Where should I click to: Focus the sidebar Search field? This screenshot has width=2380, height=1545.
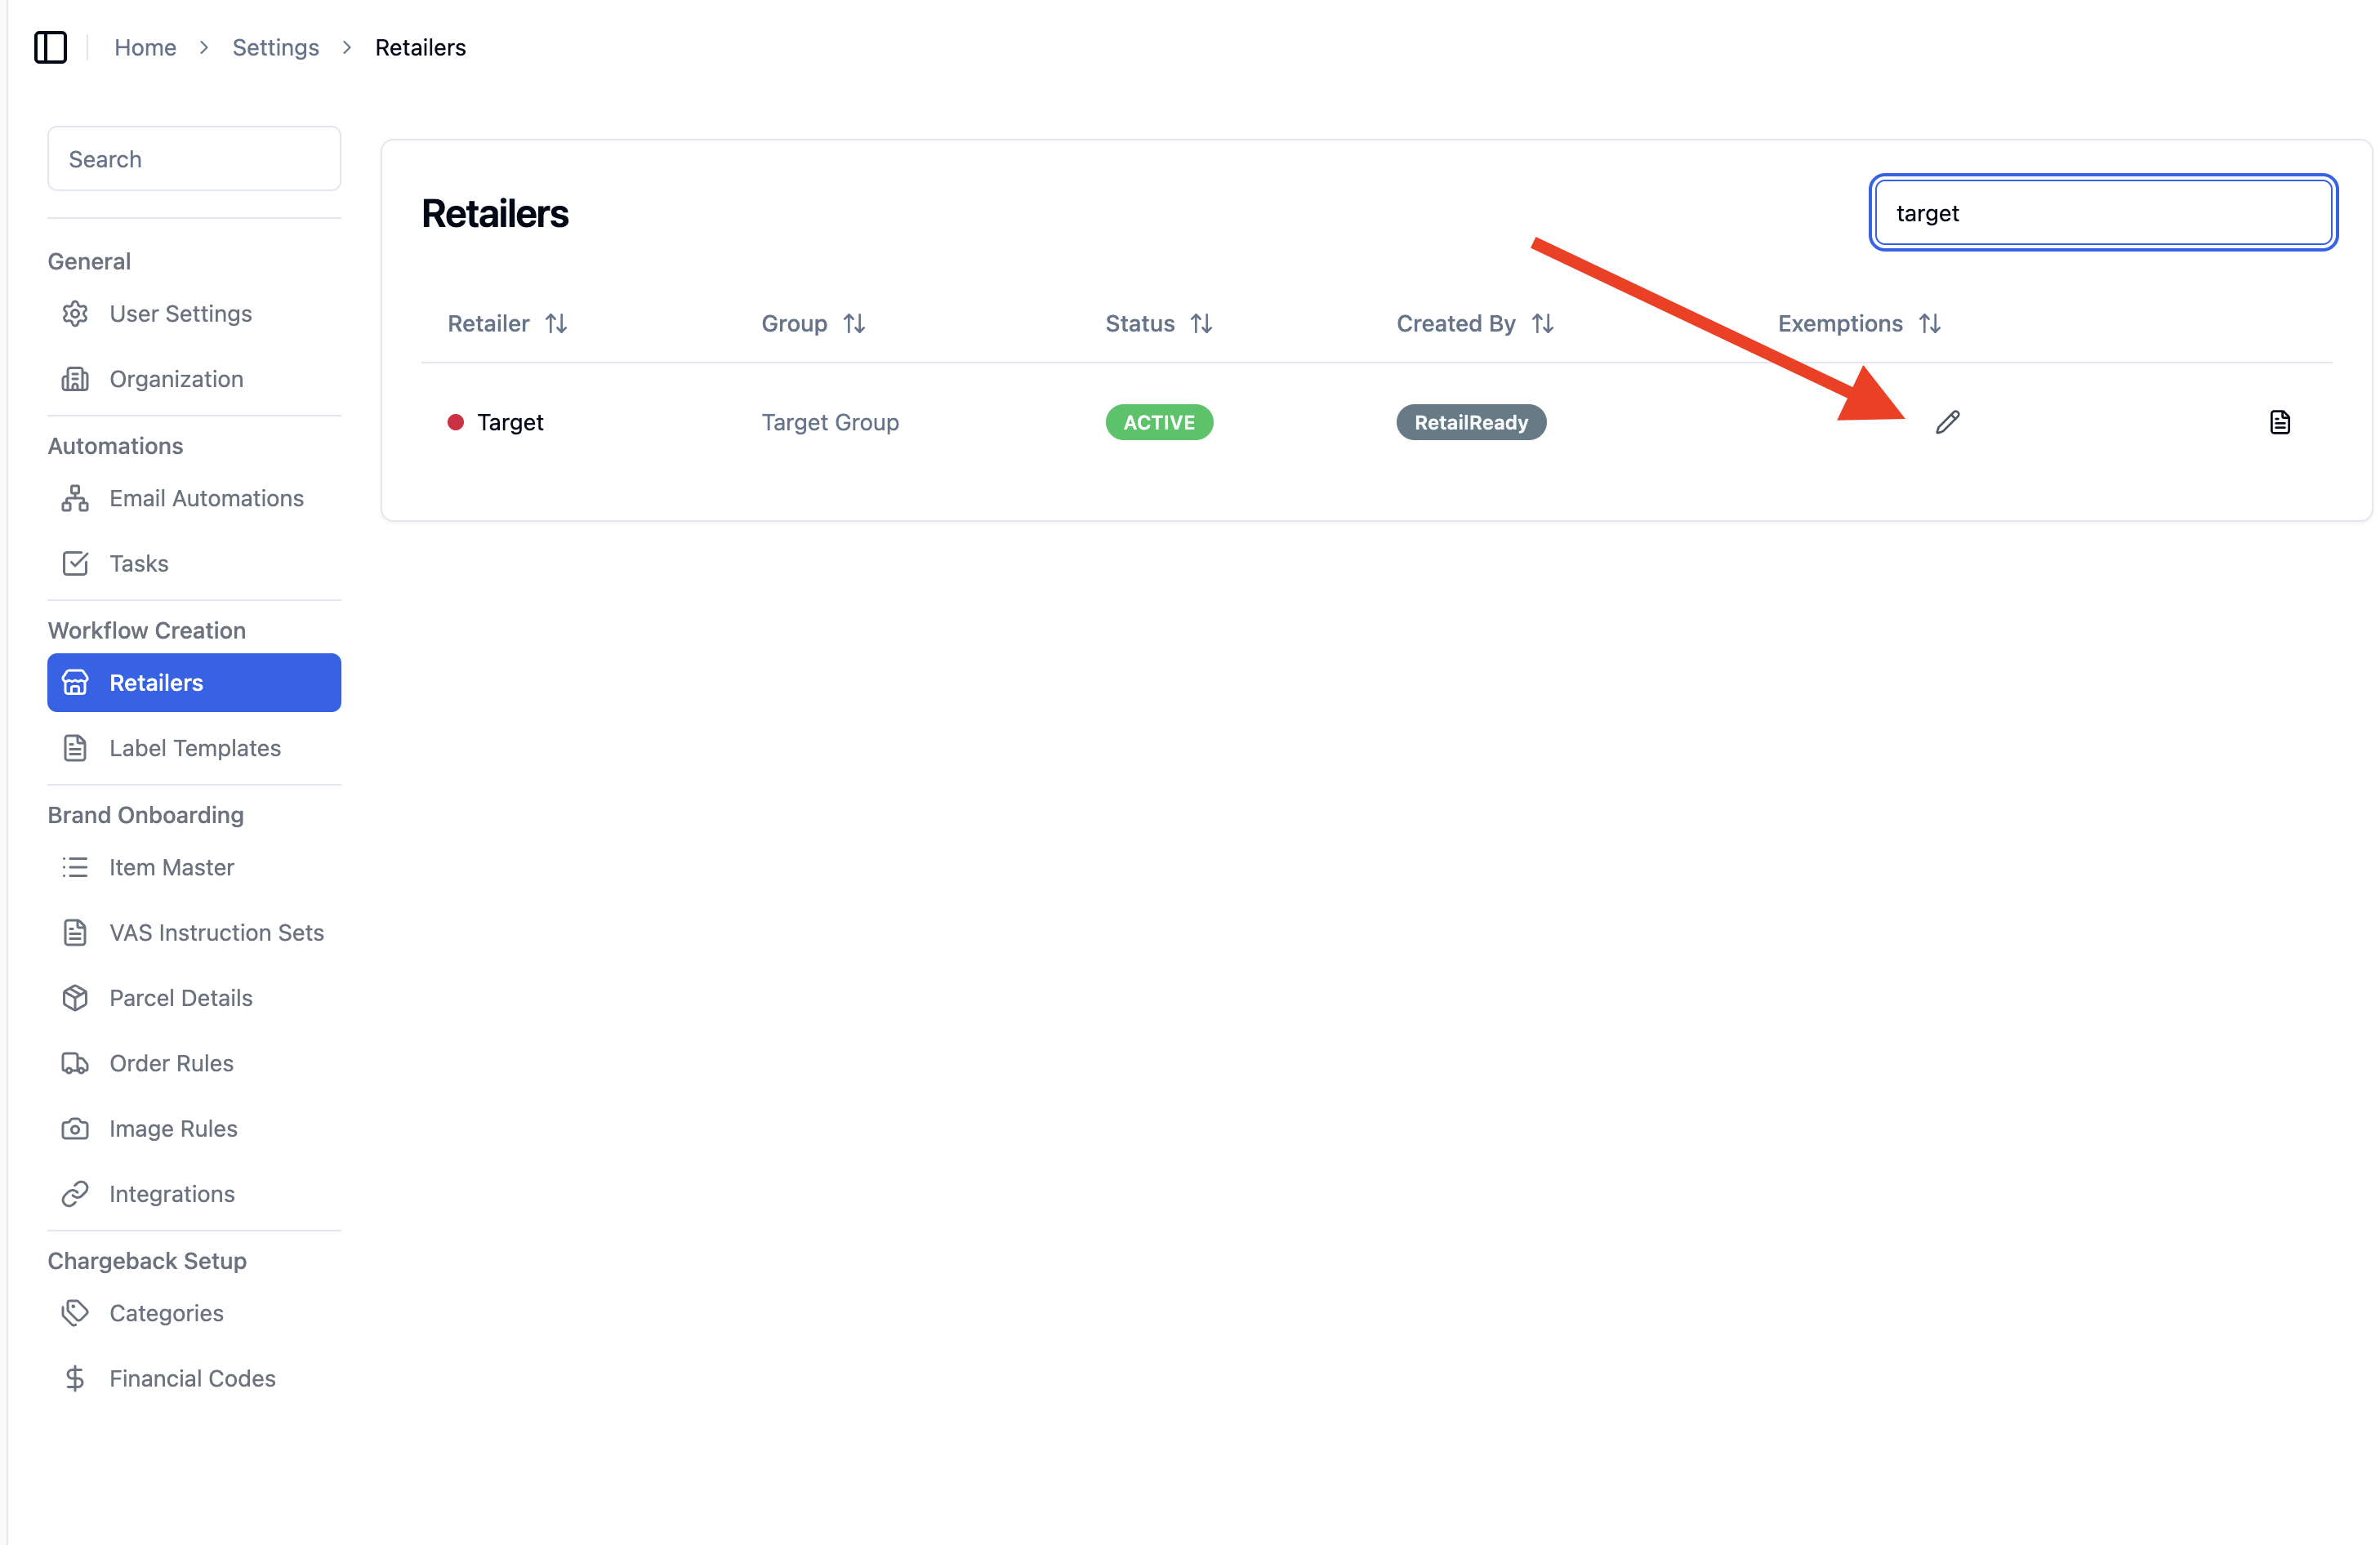point(194,159)
